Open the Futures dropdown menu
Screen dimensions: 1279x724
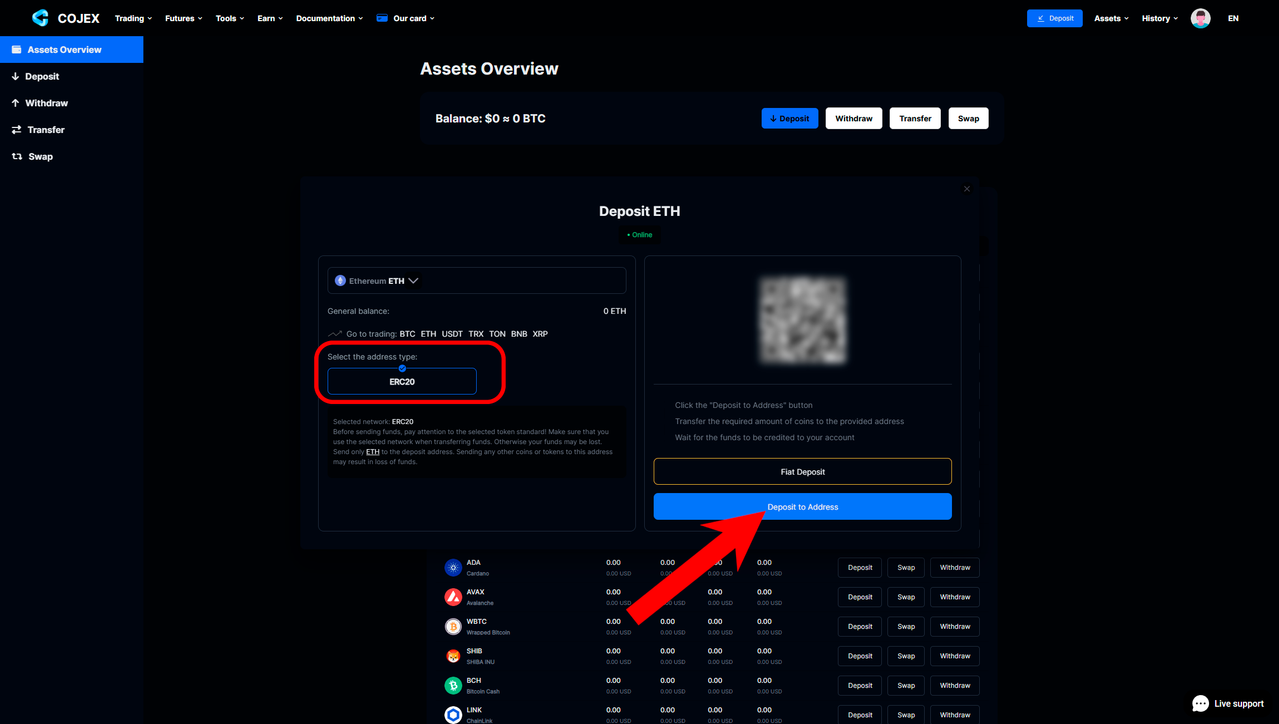click(183, 18)
